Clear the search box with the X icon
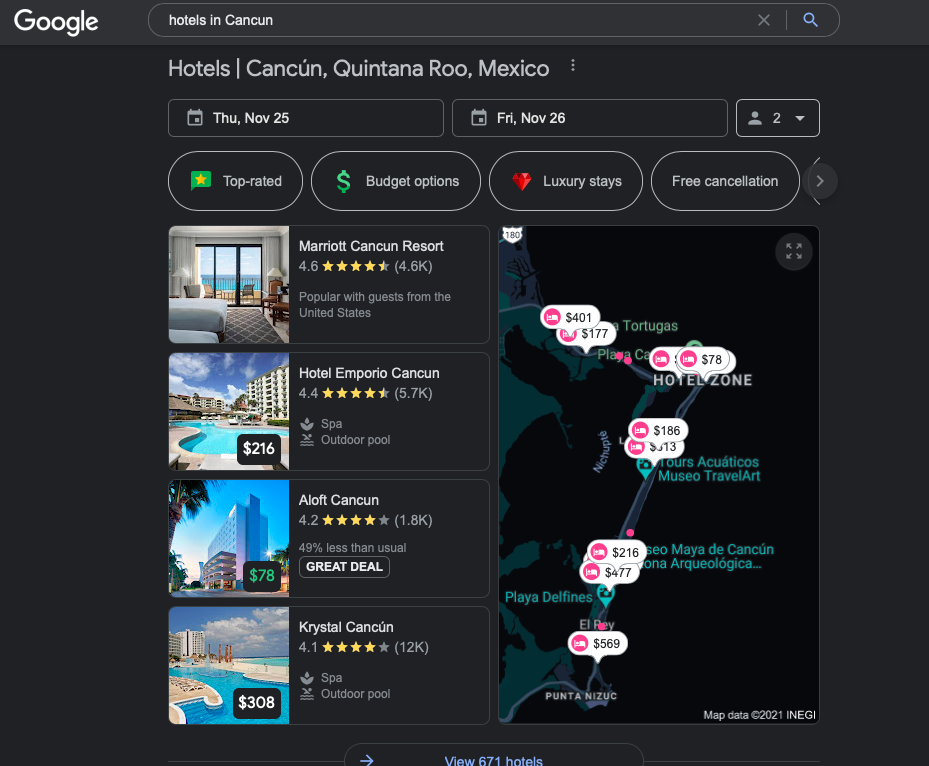This screenshot has width=929, height=766. click(764, 20)
